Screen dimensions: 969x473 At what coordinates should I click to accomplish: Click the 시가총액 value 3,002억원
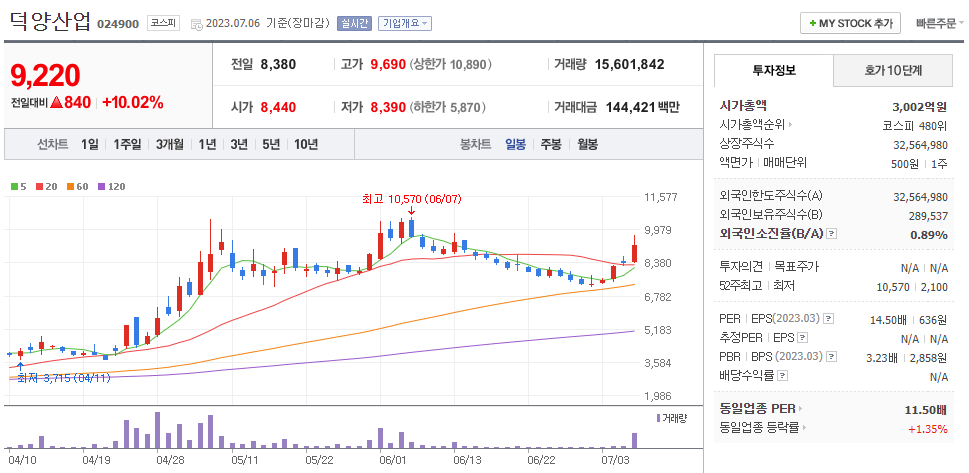tap(920, 106)
